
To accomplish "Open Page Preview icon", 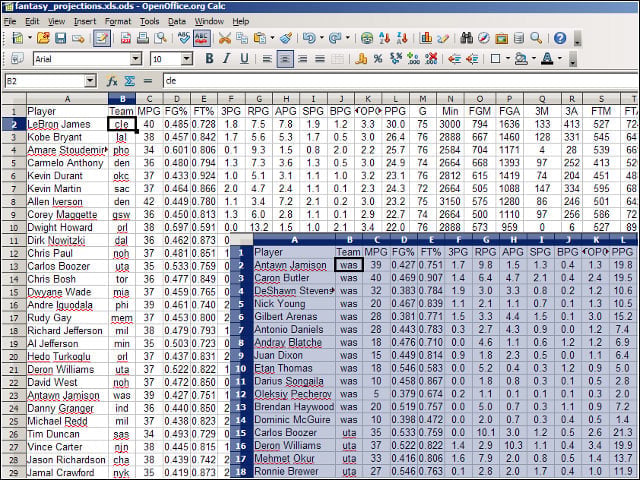I will (160, 38).
